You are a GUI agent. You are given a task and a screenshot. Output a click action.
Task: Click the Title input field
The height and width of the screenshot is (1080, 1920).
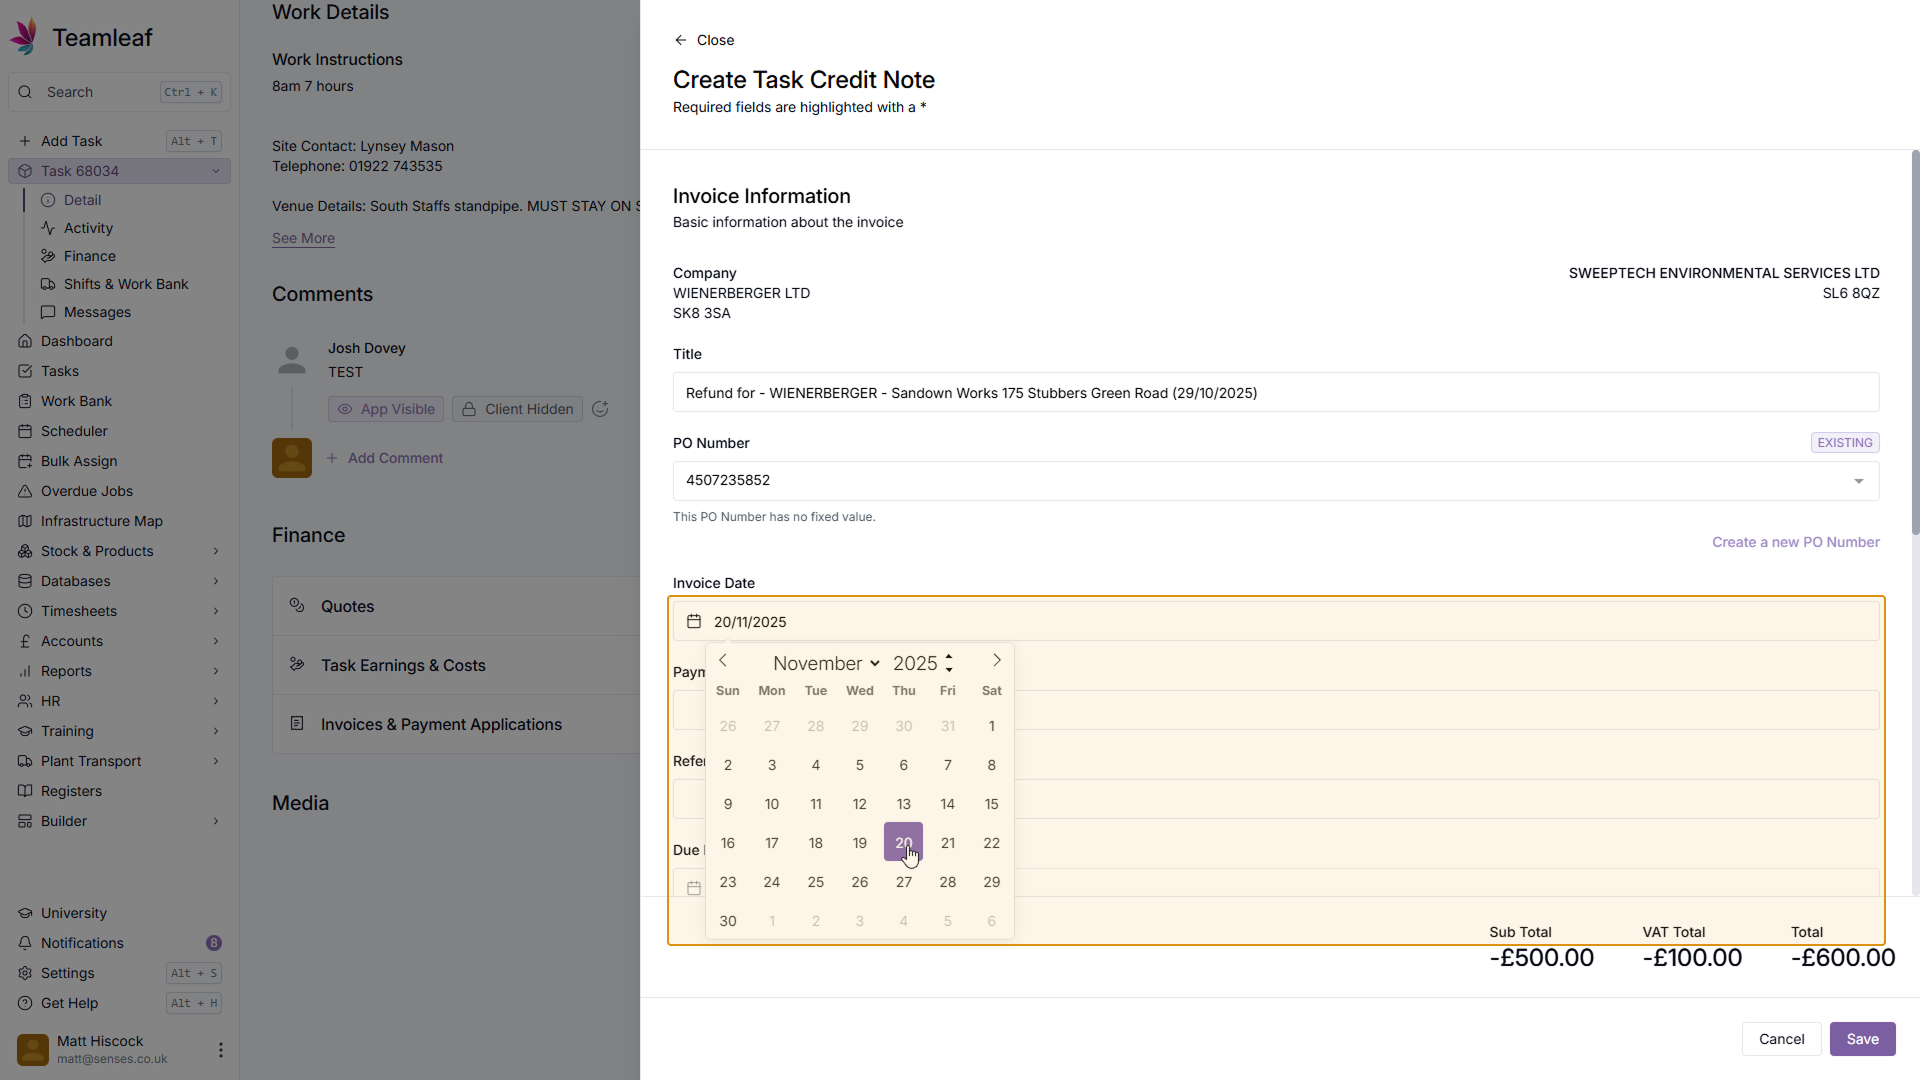point(1275,393)
